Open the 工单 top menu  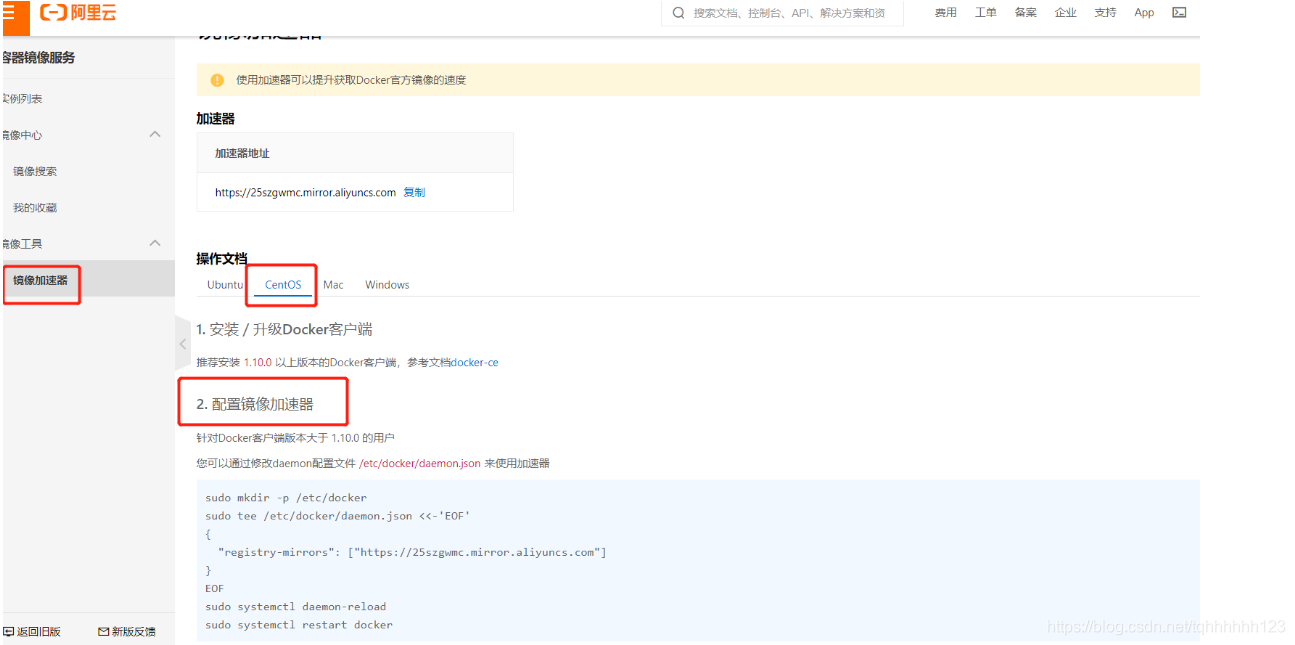pyautogui.click(x=986, y=13)
